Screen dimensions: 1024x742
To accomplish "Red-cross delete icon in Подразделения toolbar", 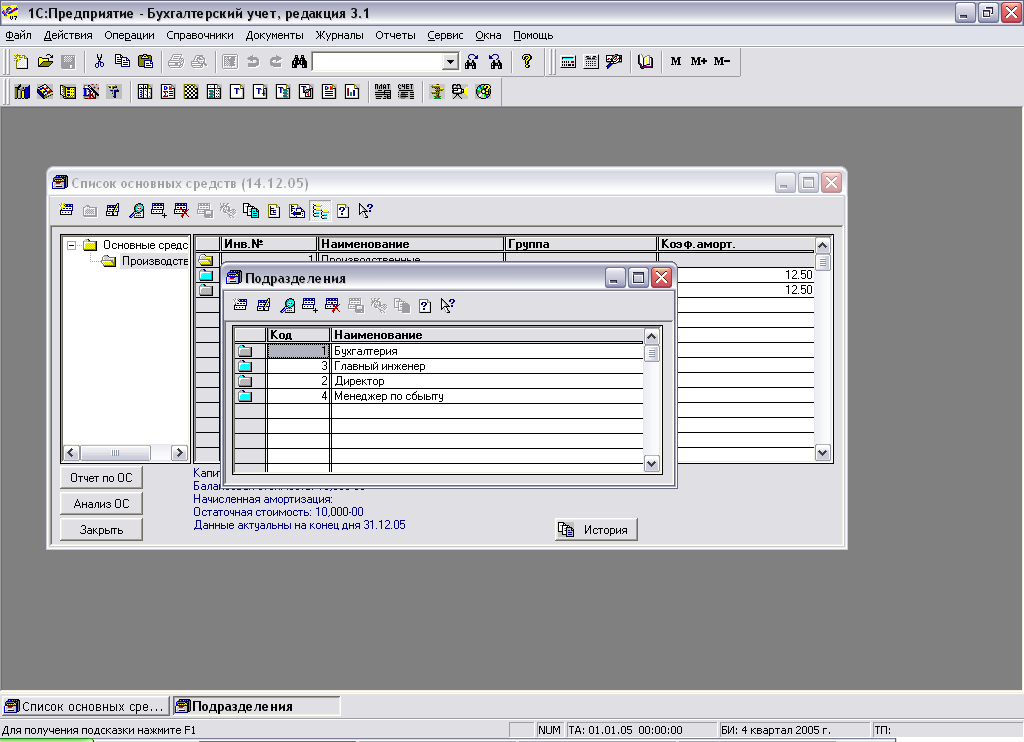I will coord(332,305).
